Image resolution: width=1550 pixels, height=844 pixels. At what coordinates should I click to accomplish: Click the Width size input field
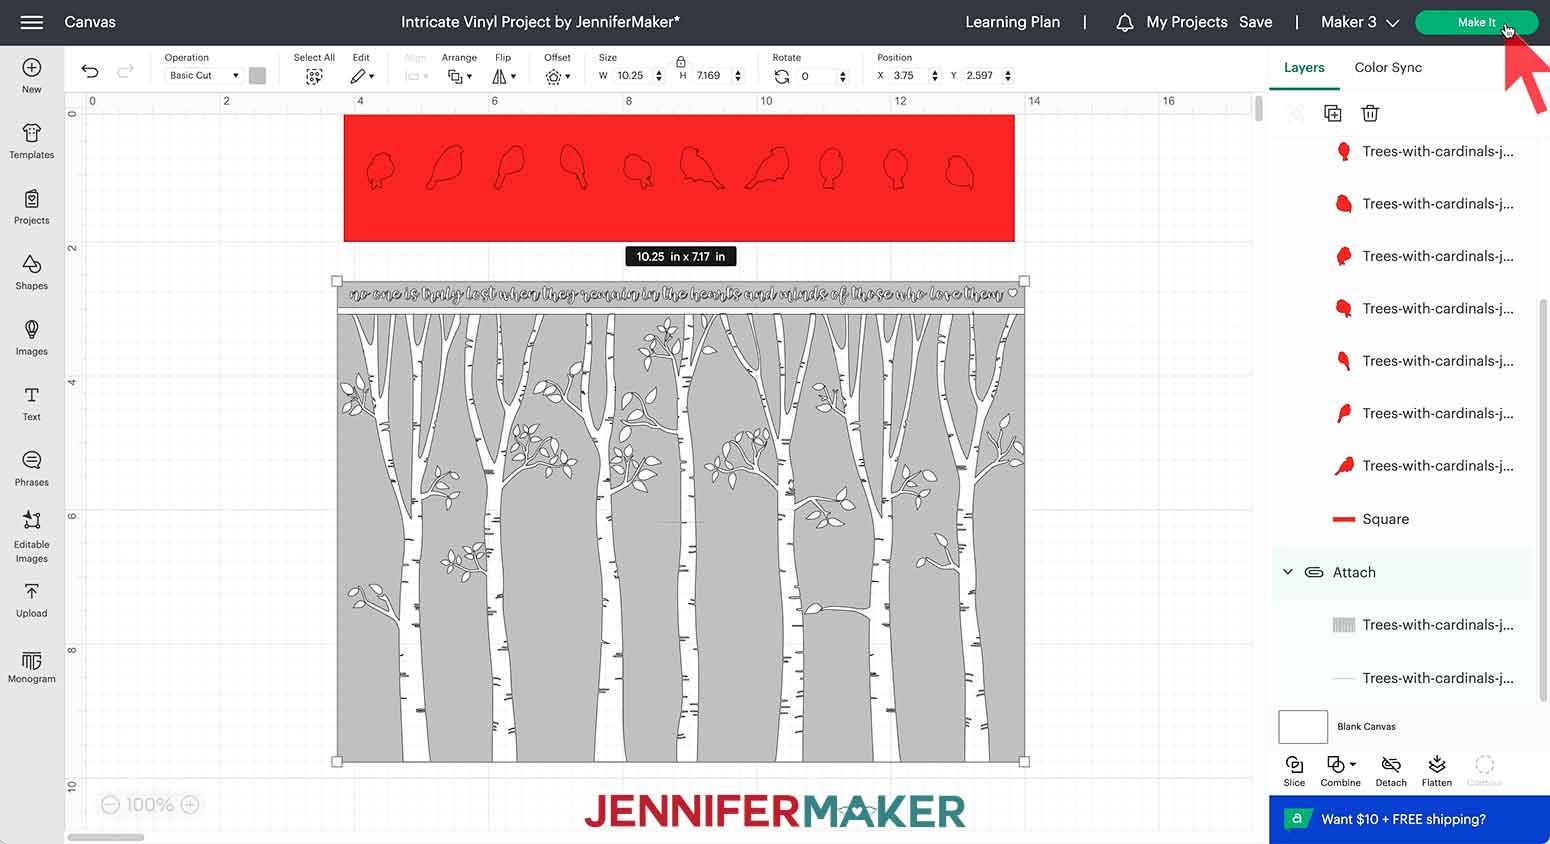(x=631, y=76)
